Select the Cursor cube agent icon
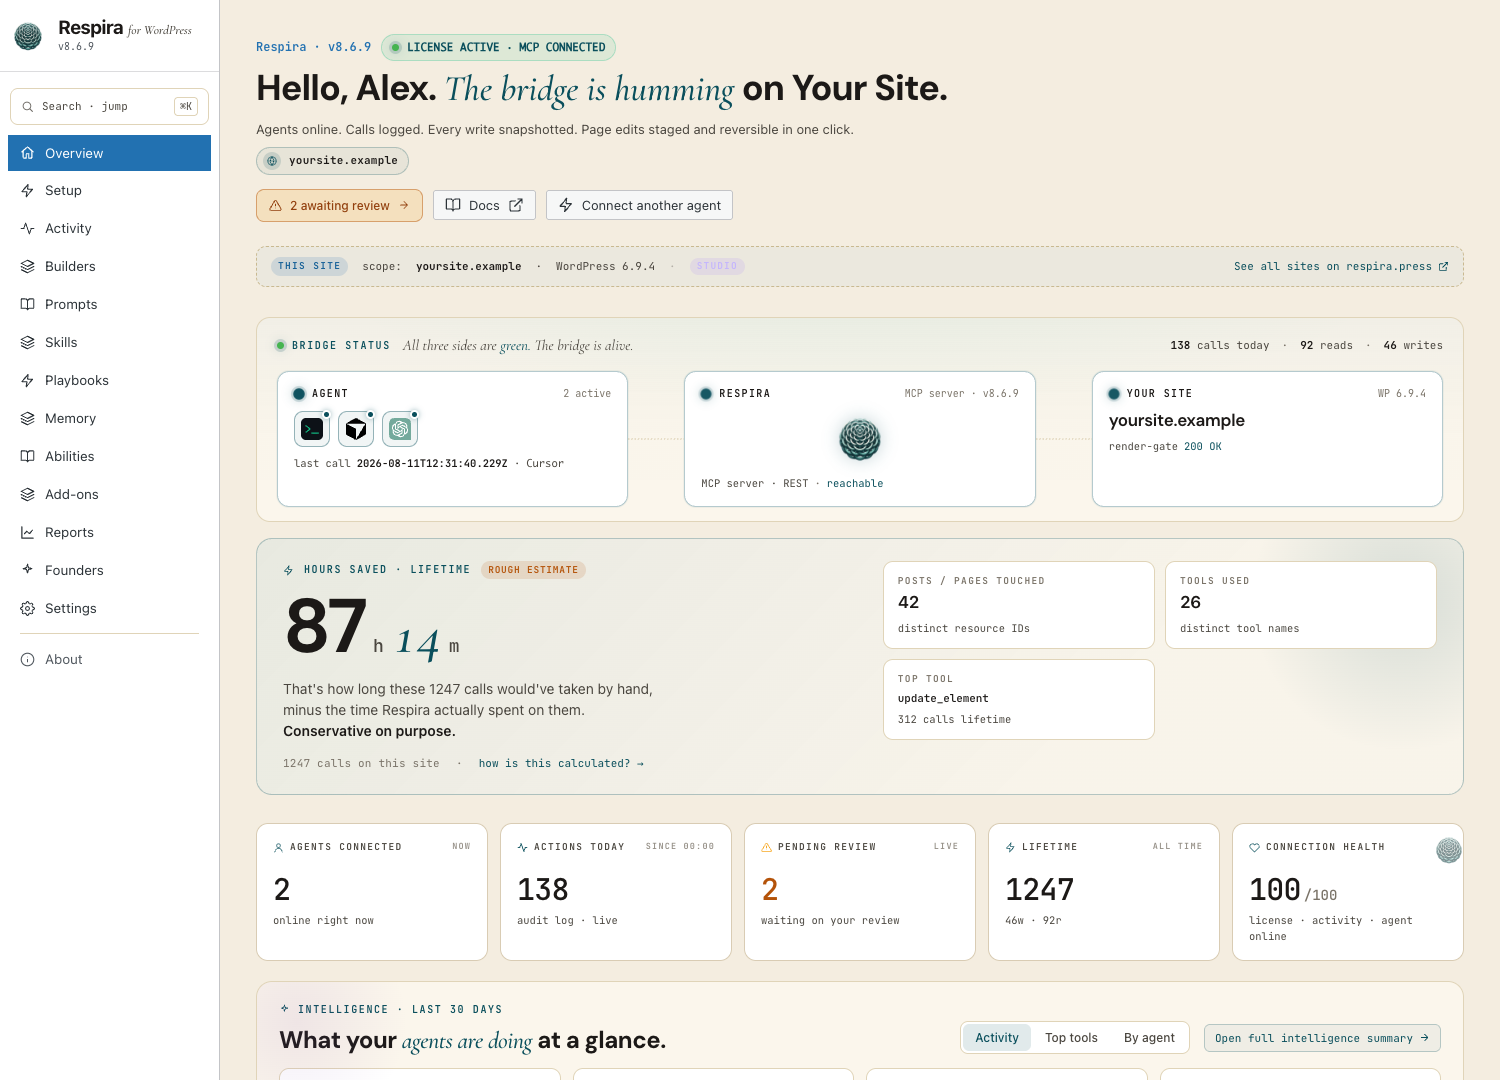Screen dimensions: 1500x1080 coord(356,430)
